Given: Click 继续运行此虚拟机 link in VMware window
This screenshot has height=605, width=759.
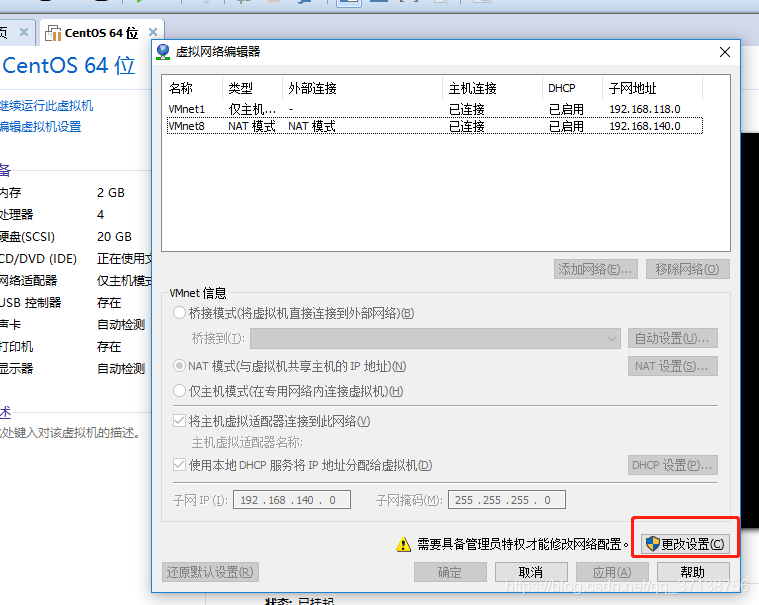Looking at the screenshot, I should pos(46,106).
